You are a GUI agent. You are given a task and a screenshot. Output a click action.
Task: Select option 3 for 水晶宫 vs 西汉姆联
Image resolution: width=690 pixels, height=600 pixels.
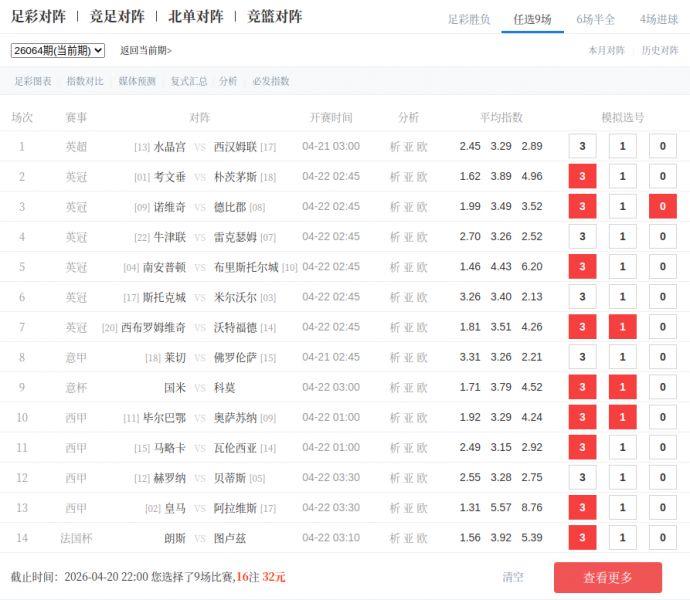(x=582, y=147)
